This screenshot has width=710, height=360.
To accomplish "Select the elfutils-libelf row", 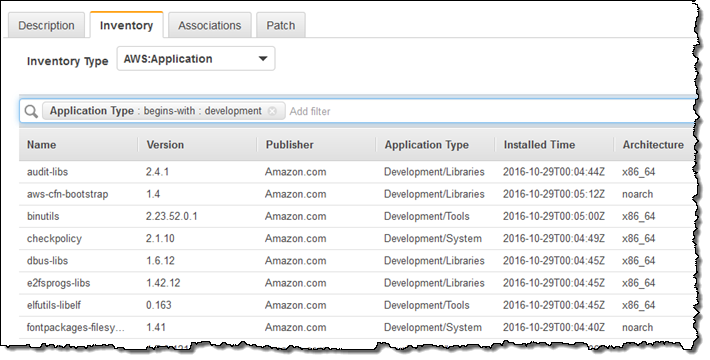I will click(x=358, y=305).
